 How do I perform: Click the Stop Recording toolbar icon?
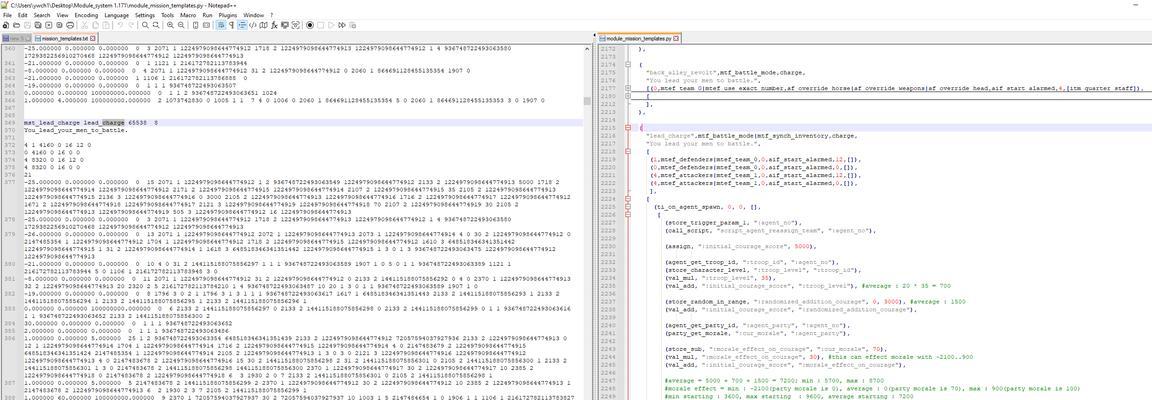320,24
